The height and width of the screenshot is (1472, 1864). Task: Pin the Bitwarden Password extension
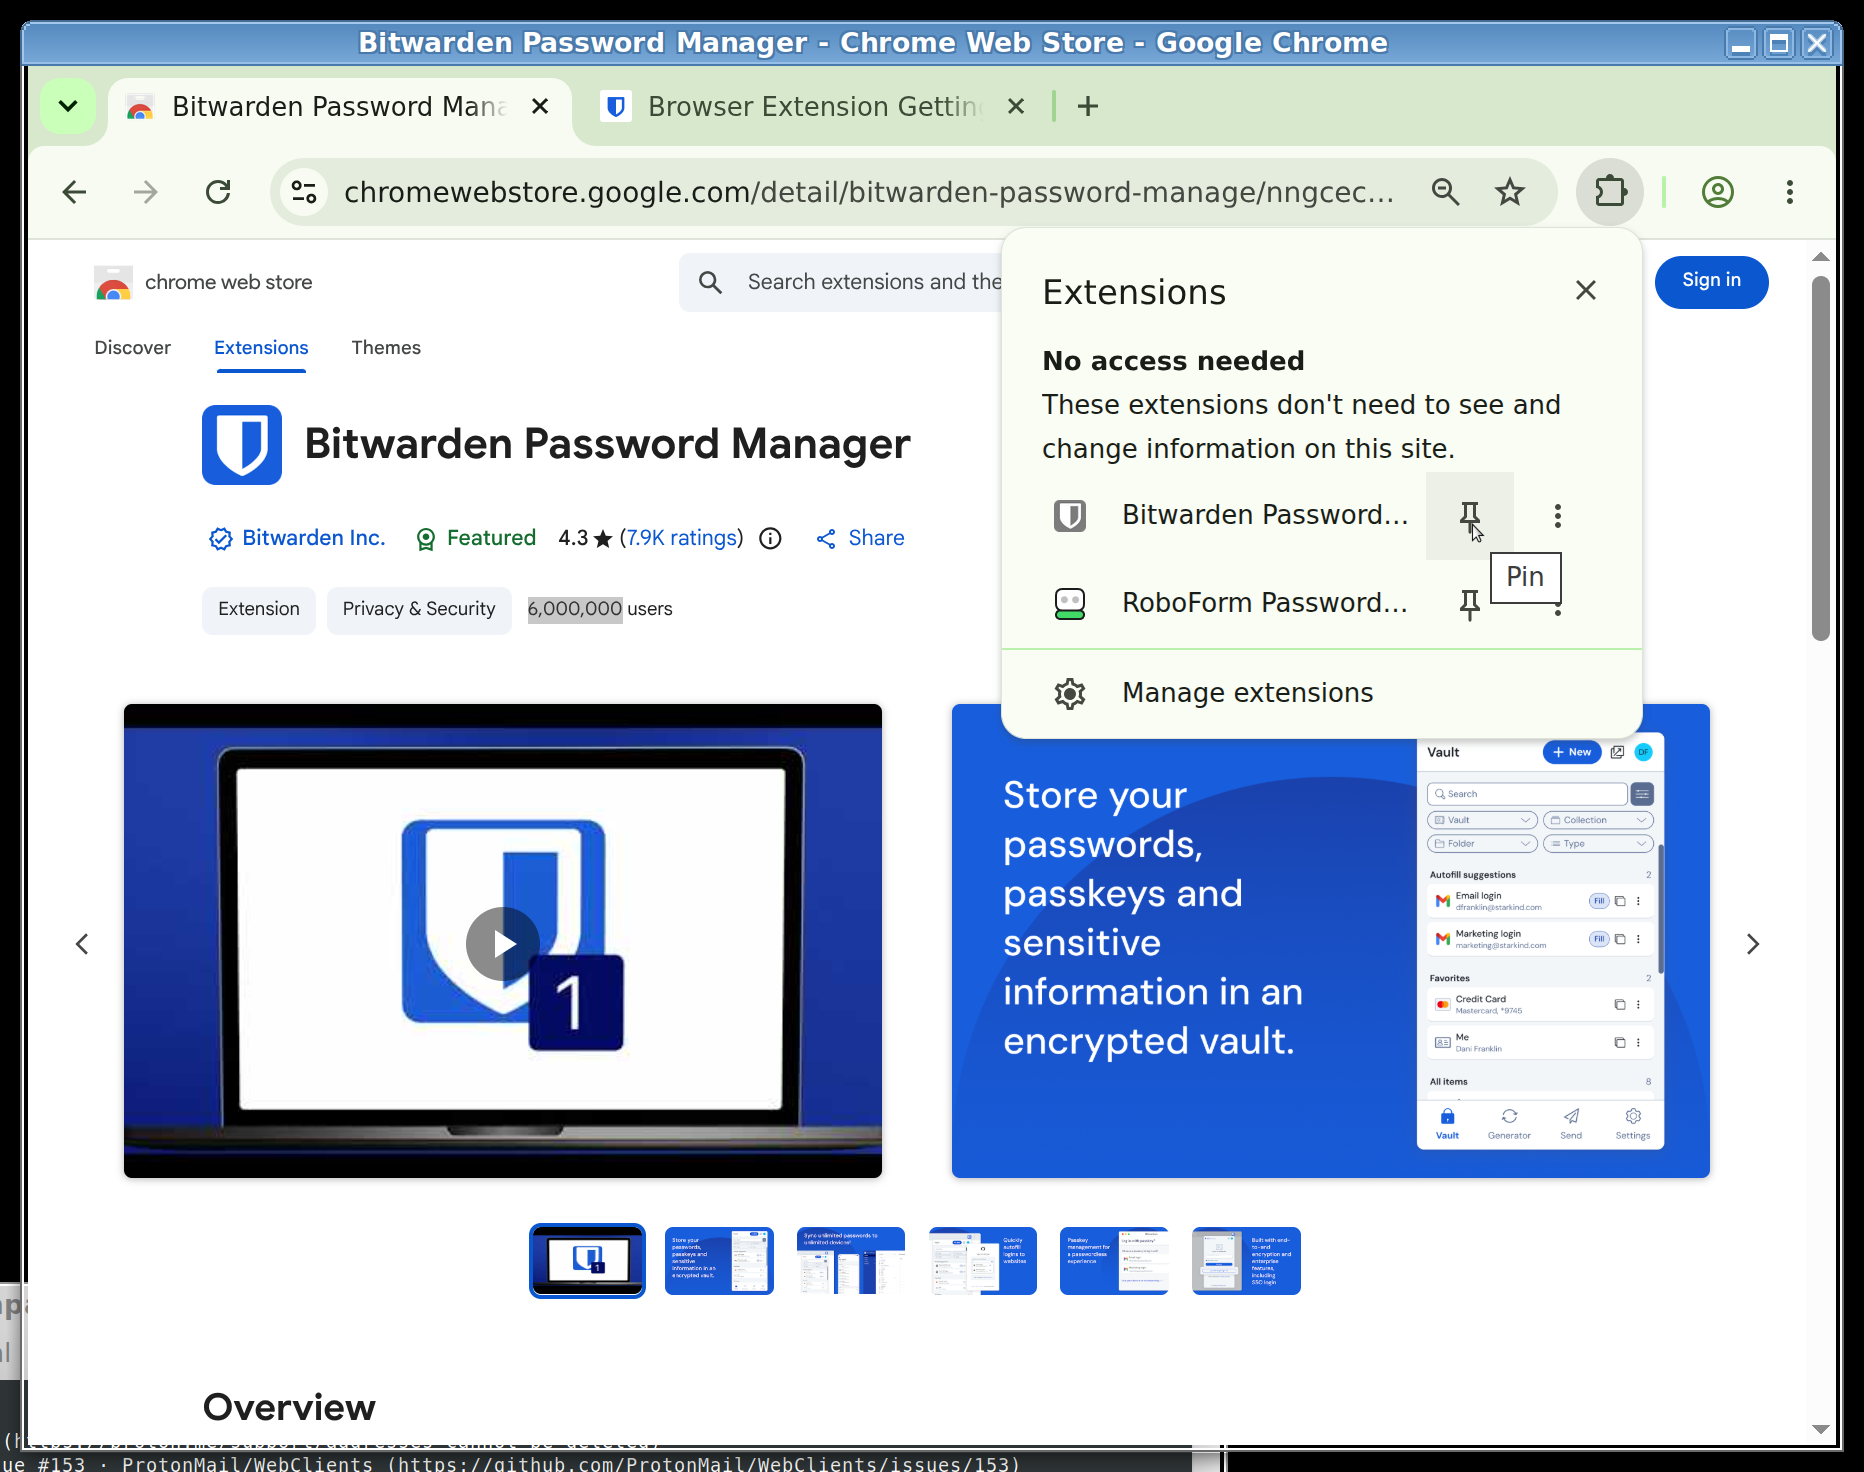[x=1469, y=516]
